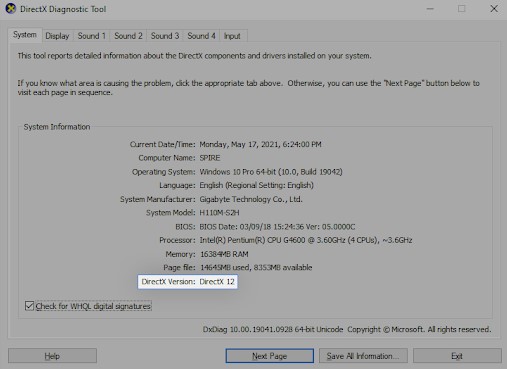Click the computer name value SPIRE
507x369 pixels.
pos(210,158)
